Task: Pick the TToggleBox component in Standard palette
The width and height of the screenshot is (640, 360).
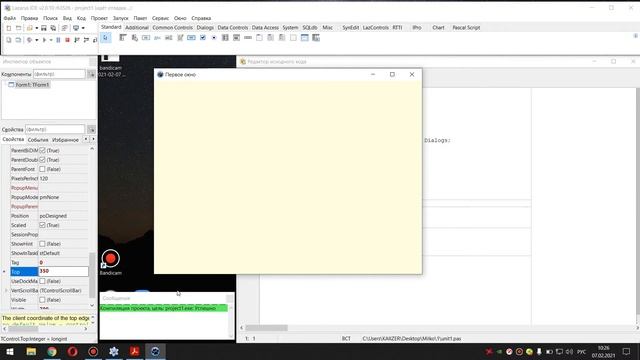Action: pyautogui.click(x=191, y=38)
